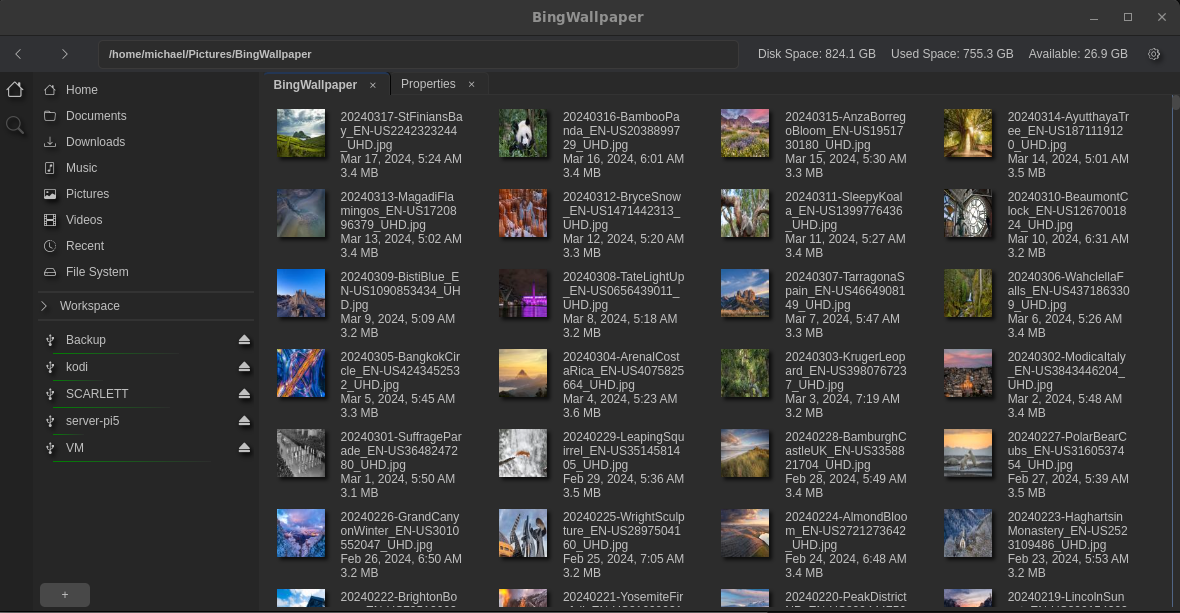Expand the Workspace section
This screenshot has height=613, width=1180.
44,306
